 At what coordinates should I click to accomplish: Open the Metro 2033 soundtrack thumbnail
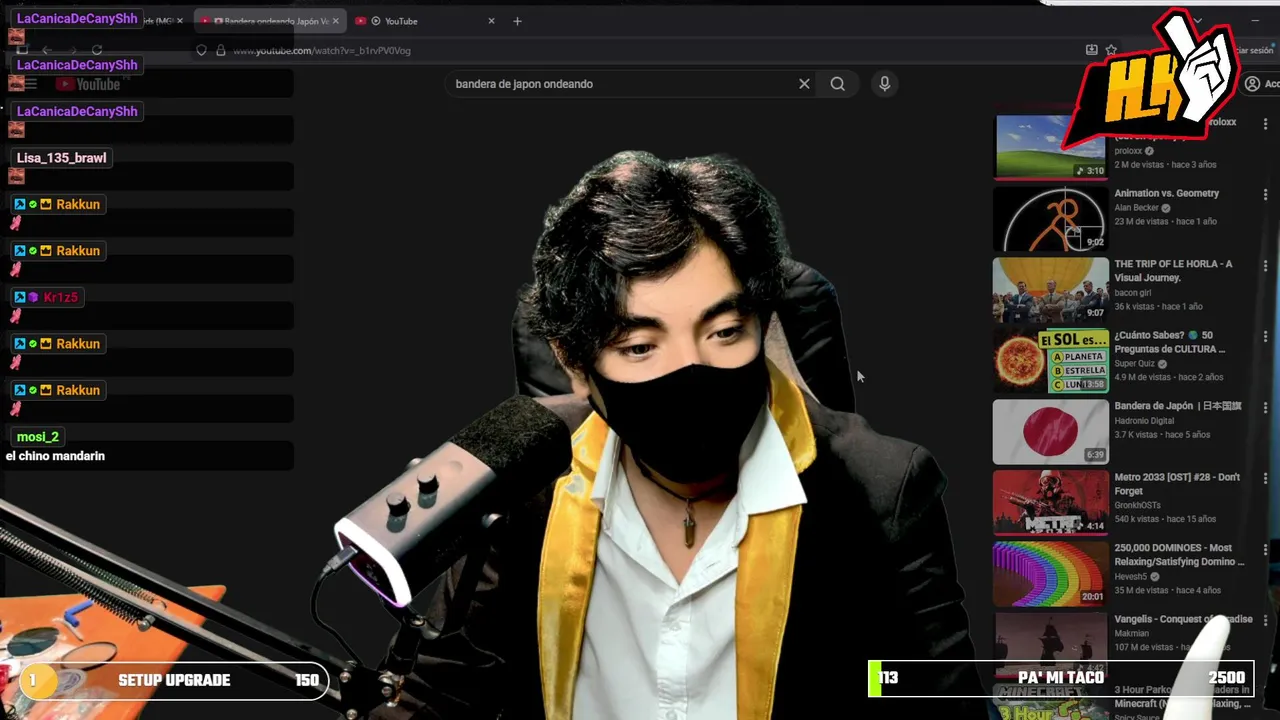[x=1050, y=503]
